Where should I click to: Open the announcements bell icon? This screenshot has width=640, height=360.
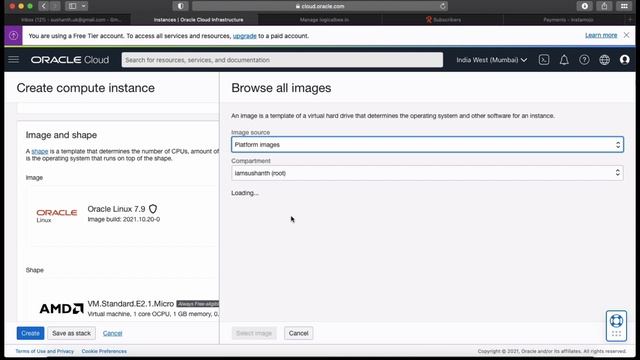[x=564, y=60]
